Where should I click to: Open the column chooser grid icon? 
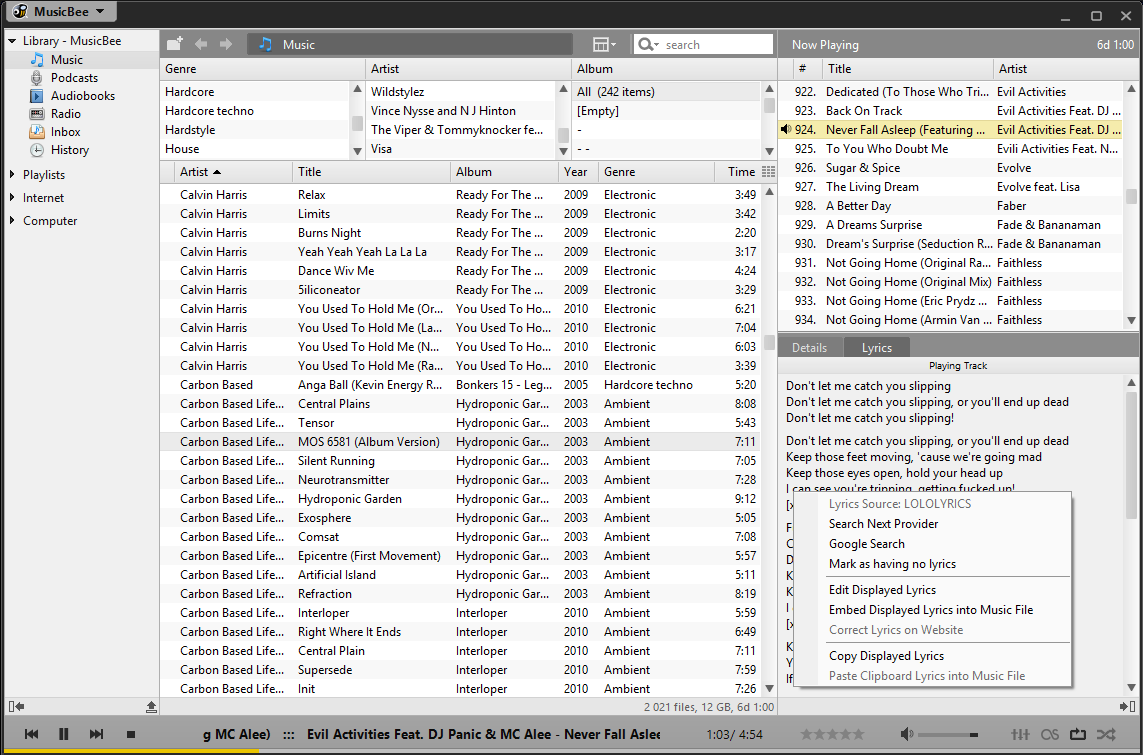click(768, 172)
